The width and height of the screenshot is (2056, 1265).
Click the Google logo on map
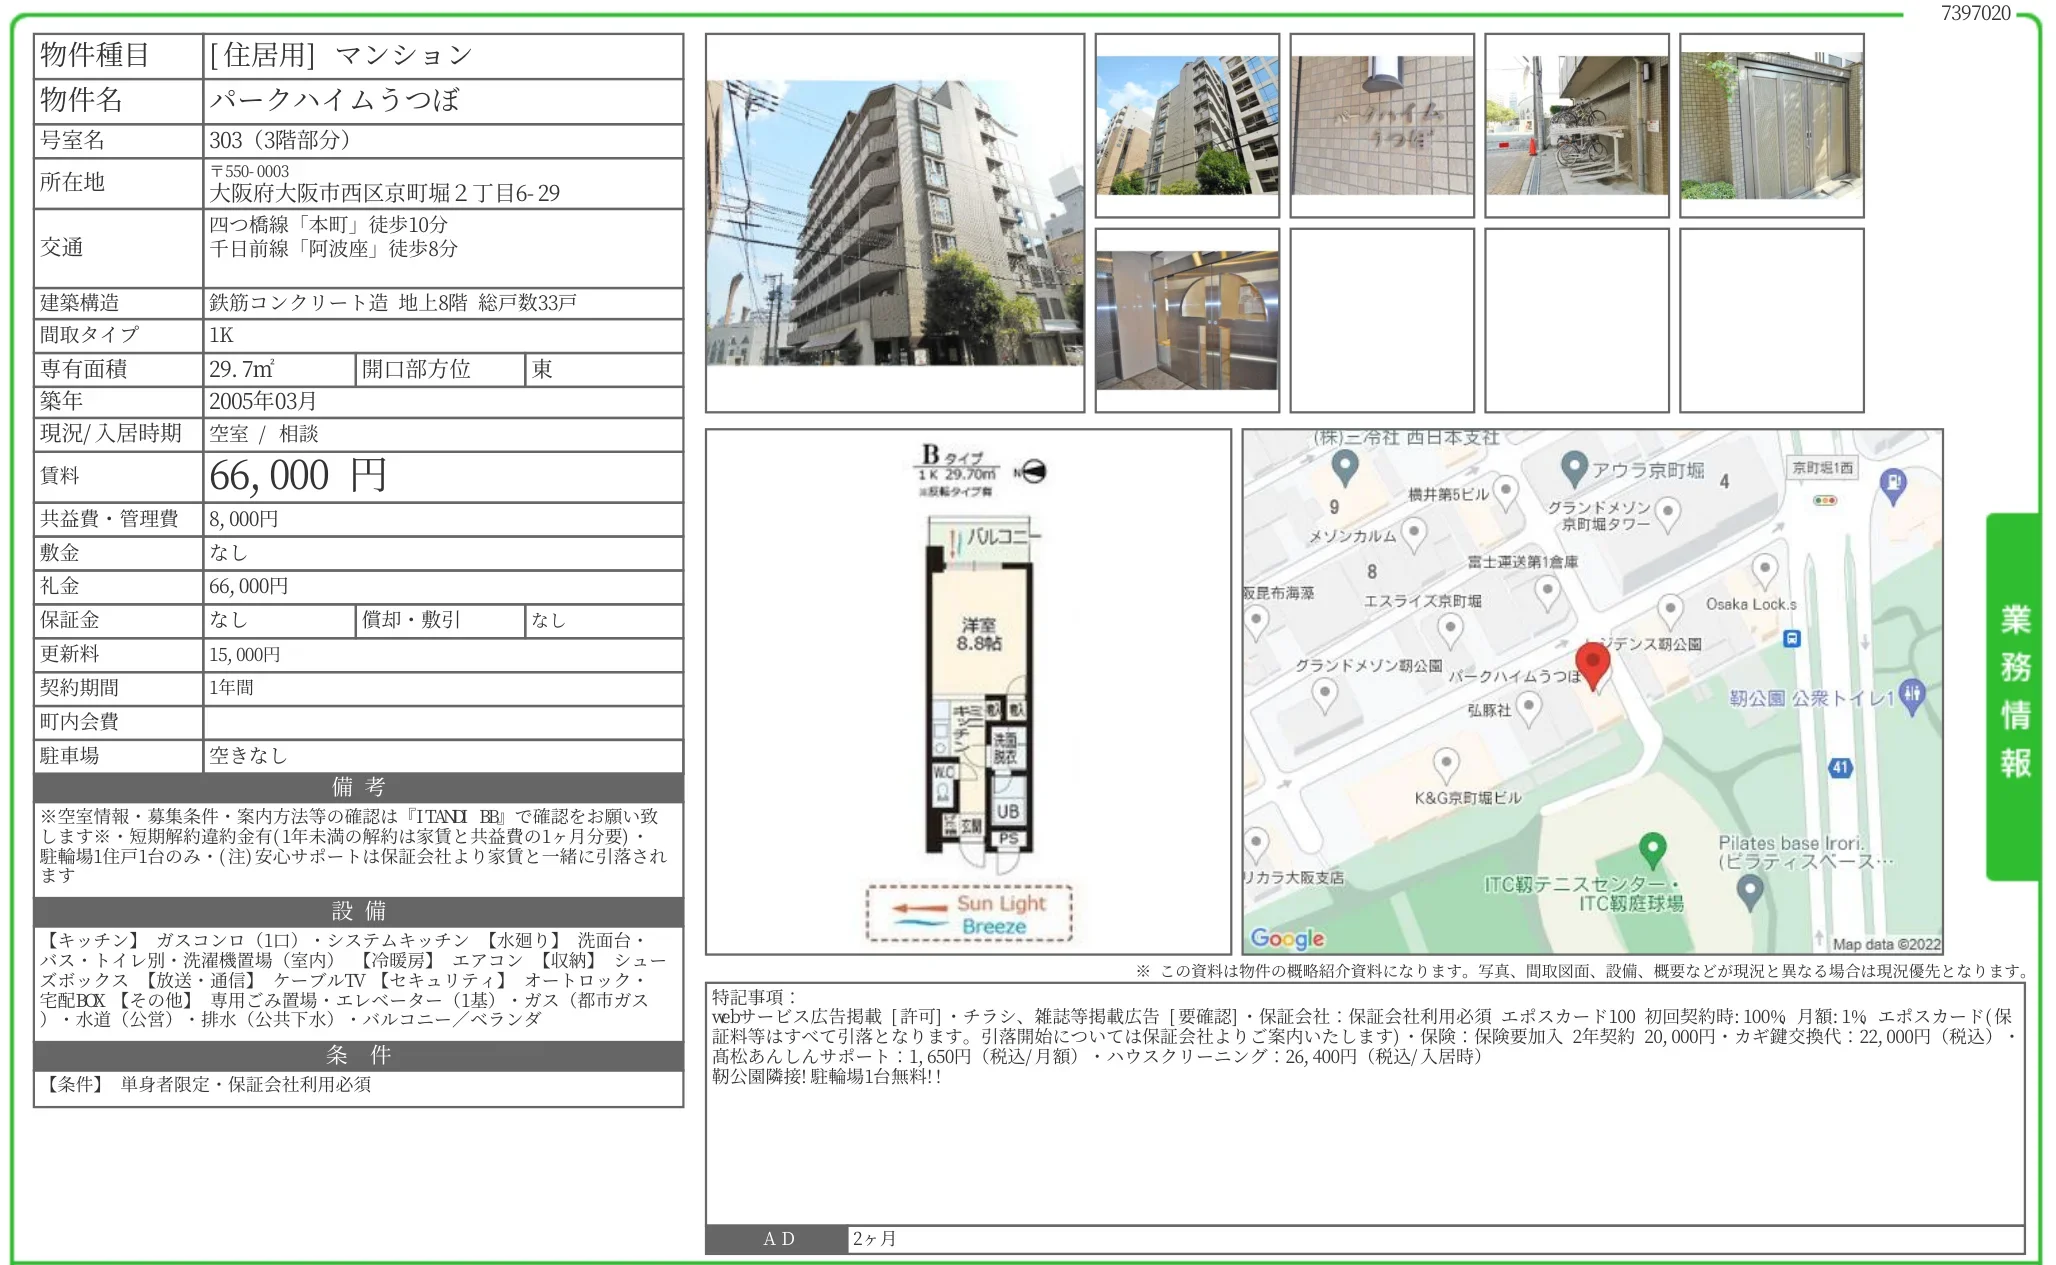click(x=1287, y=938)
